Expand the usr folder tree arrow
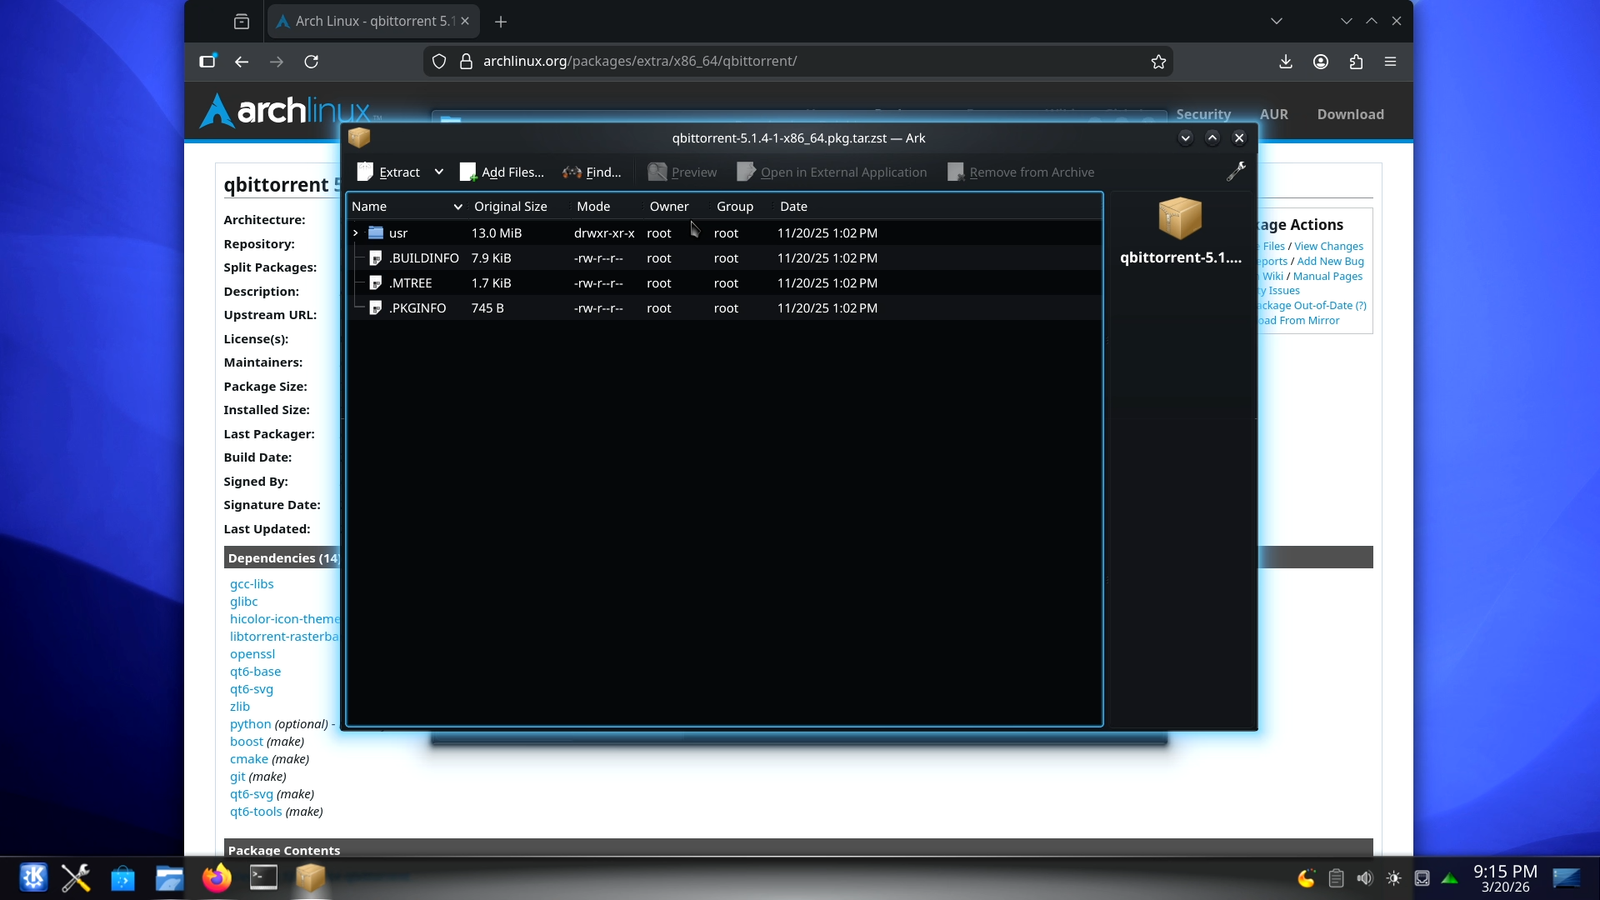The width and height of the screenshot is (1600, 900). 355,233
